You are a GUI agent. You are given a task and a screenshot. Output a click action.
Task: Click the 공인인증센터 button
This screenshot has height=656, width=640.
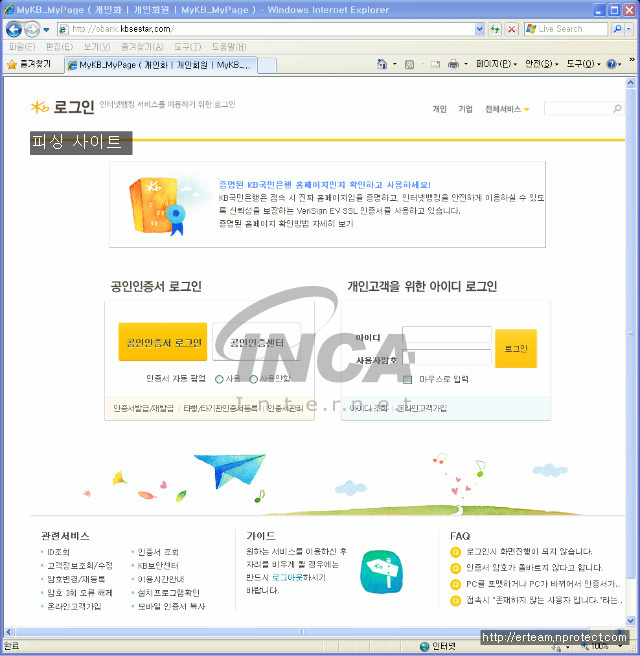coord(256,342)
